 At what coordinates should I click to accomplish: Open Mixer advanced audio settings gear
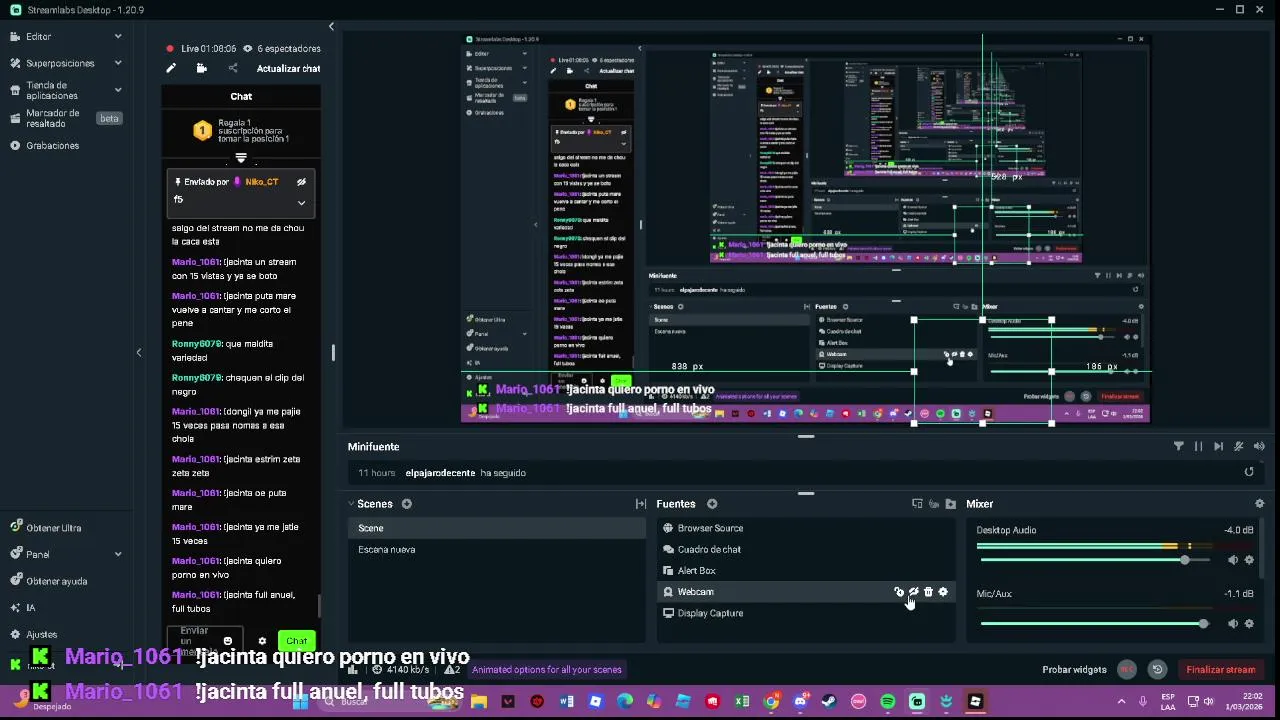pos(1259,504)
